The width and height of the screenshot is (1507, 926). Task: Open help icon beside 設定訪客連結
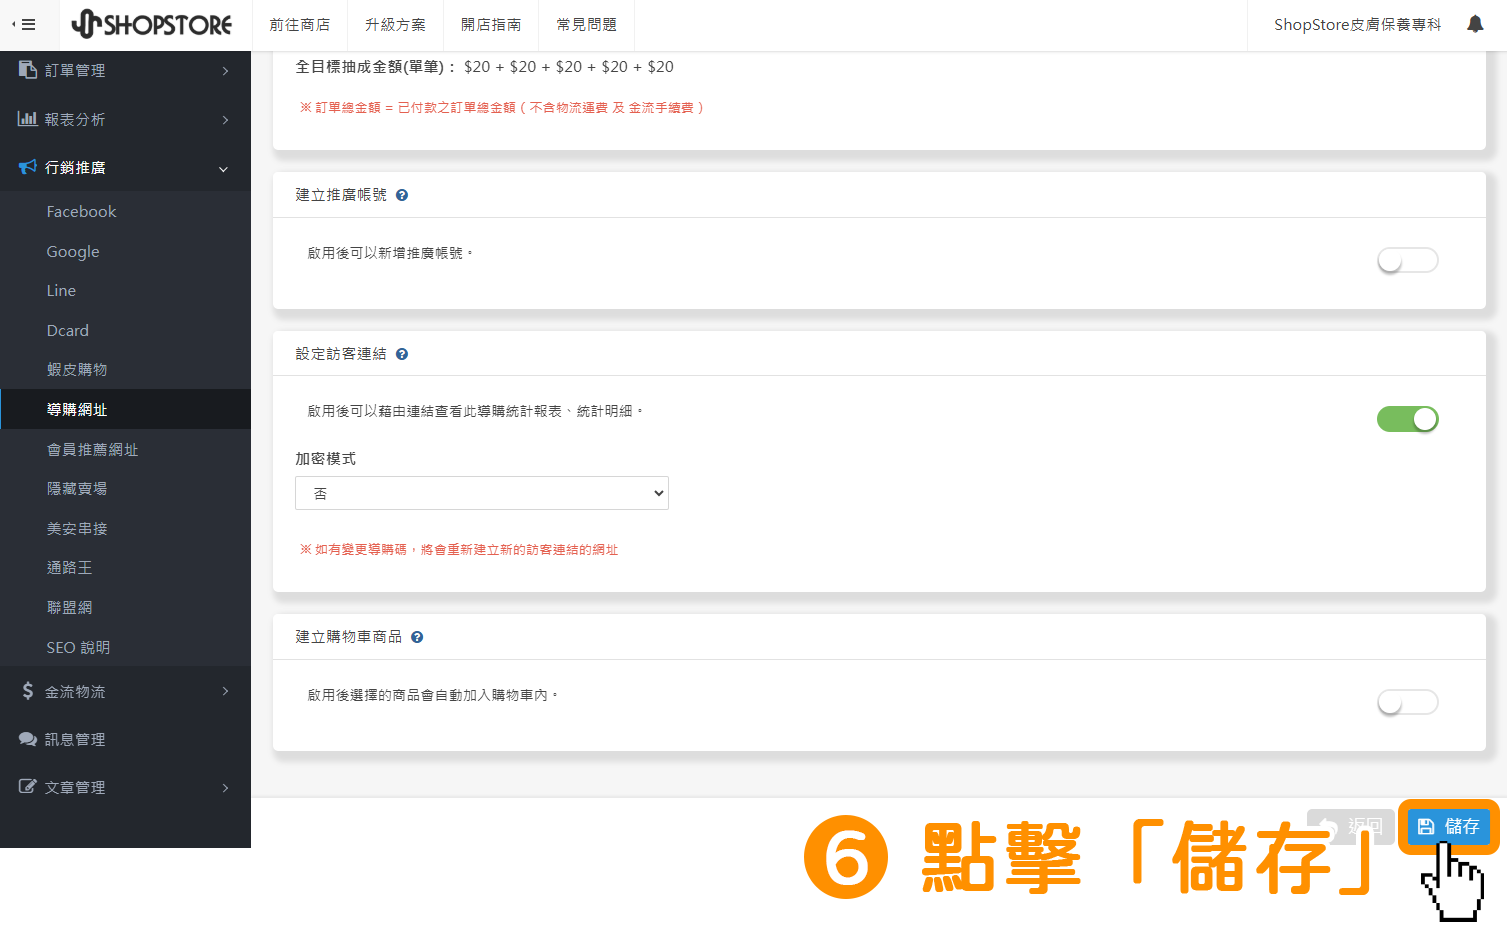click(x=402, y=354)
